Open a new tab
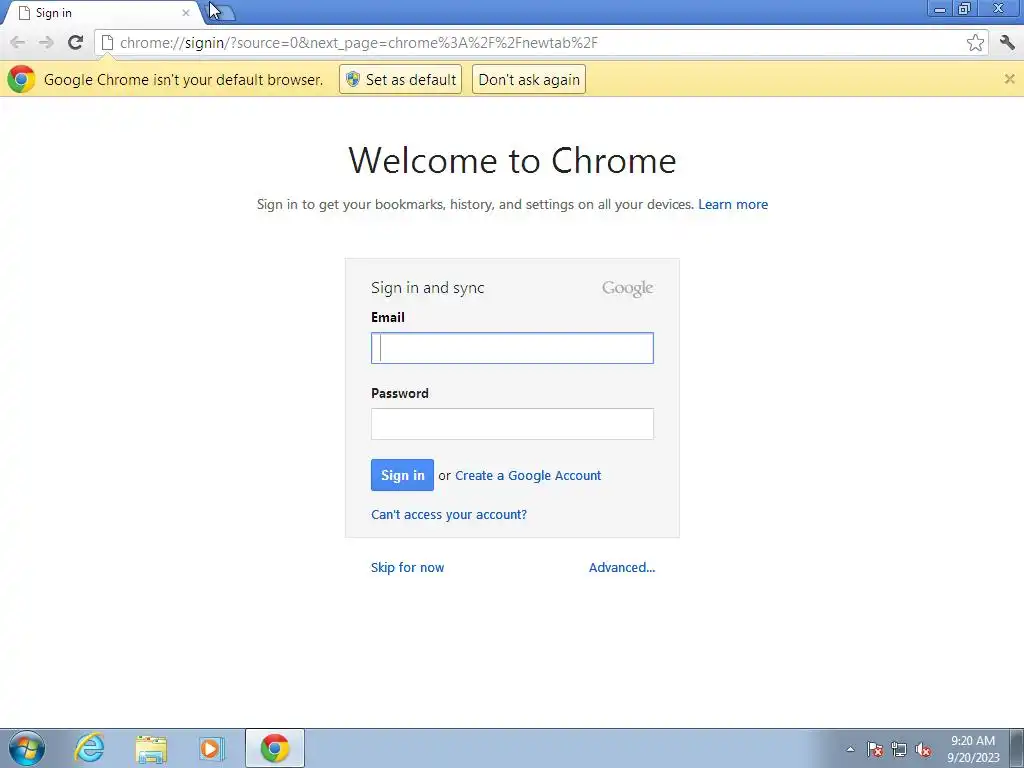The height and width of the screenshot is (768, 1024). point(222,12)
